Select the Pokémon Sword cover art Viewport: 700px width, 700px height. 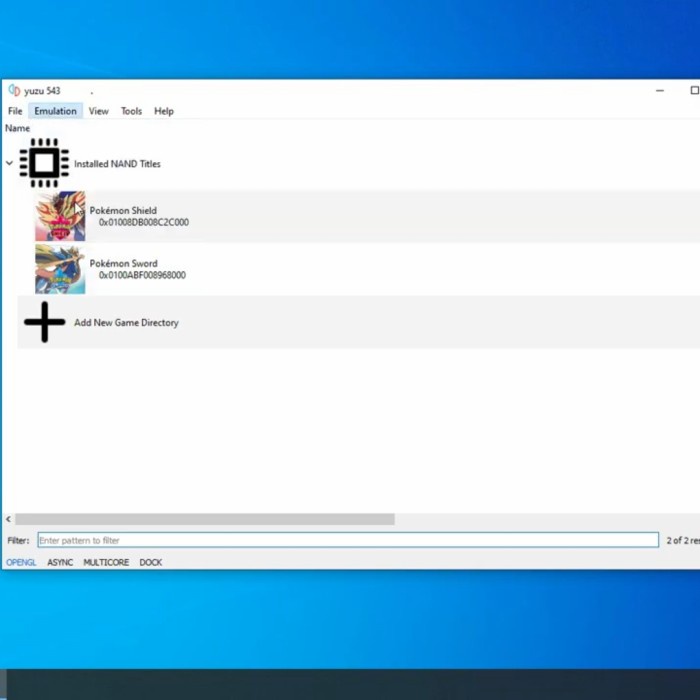(60, 269)
